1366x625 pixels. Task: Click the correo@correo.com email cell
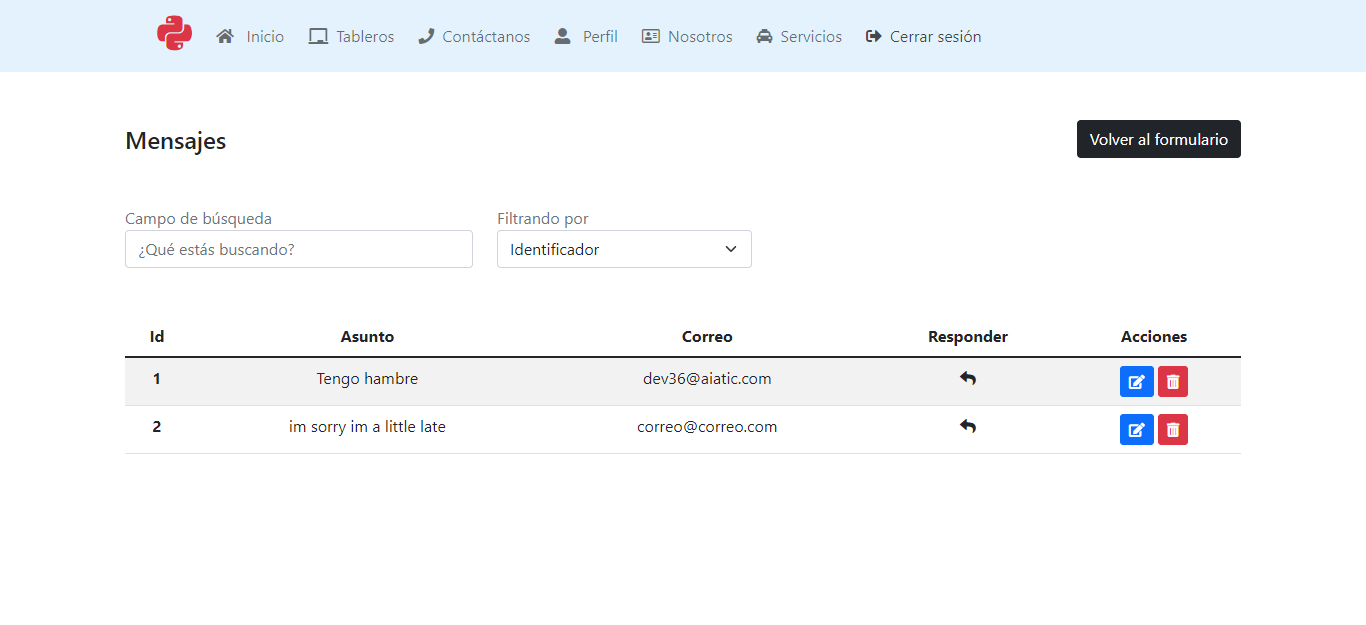(x=707, y=427)
